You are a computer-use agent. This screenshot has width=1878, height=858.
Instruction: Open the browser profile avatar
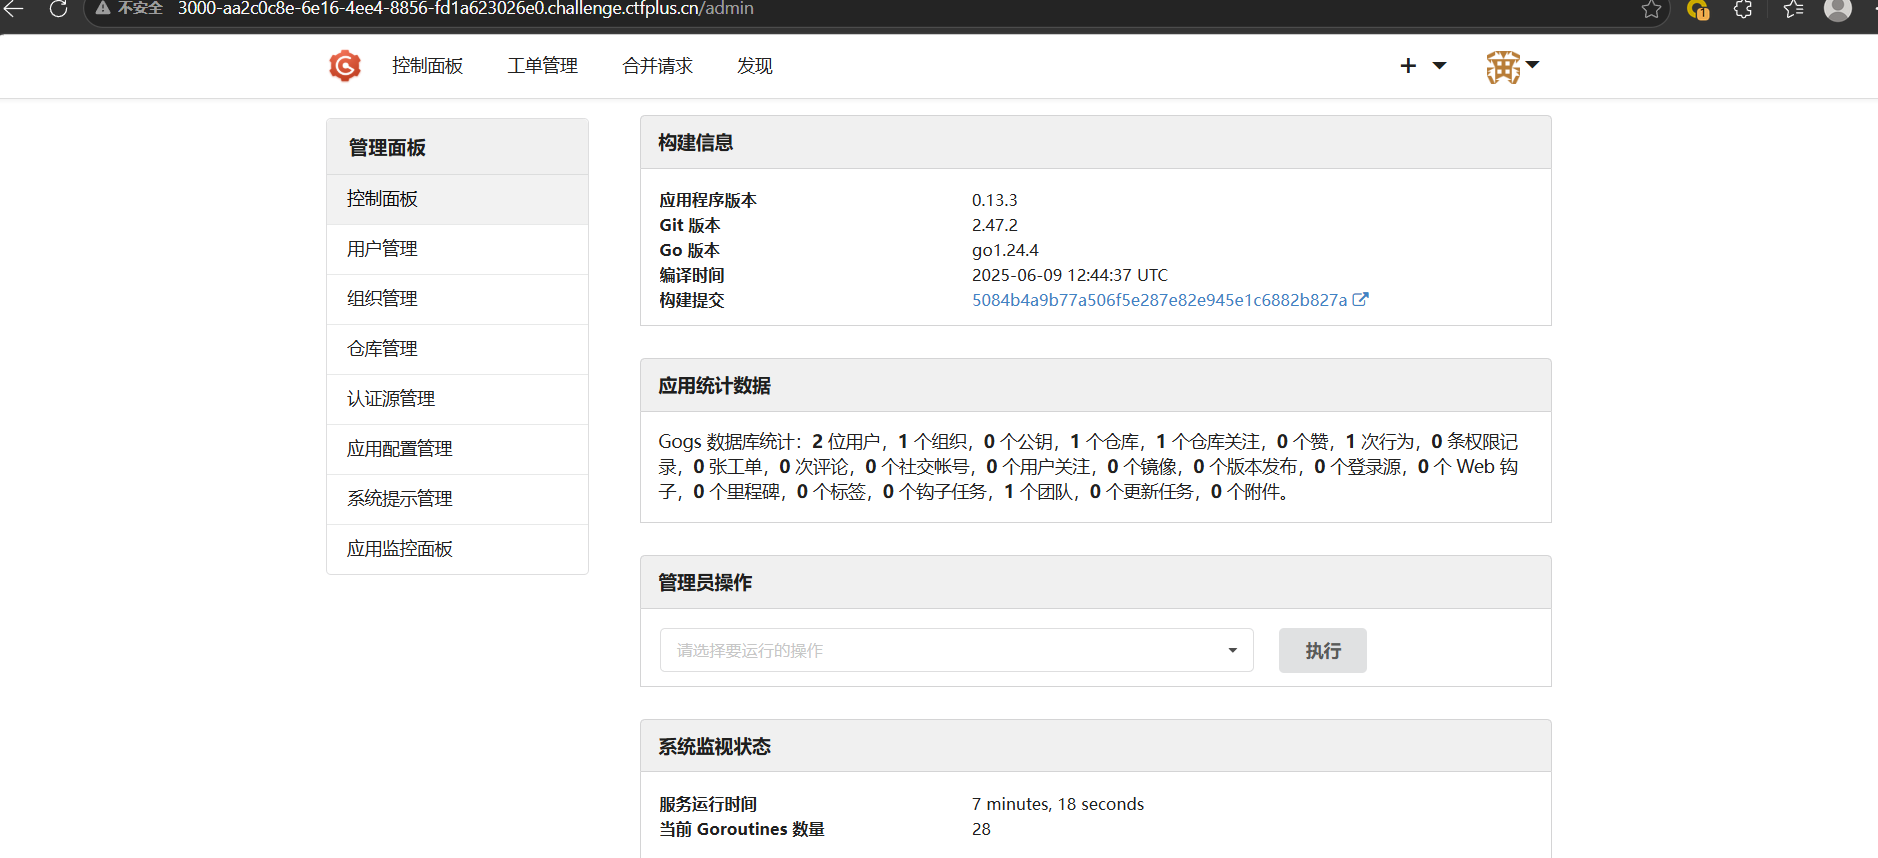click(x=1838, y=9)
